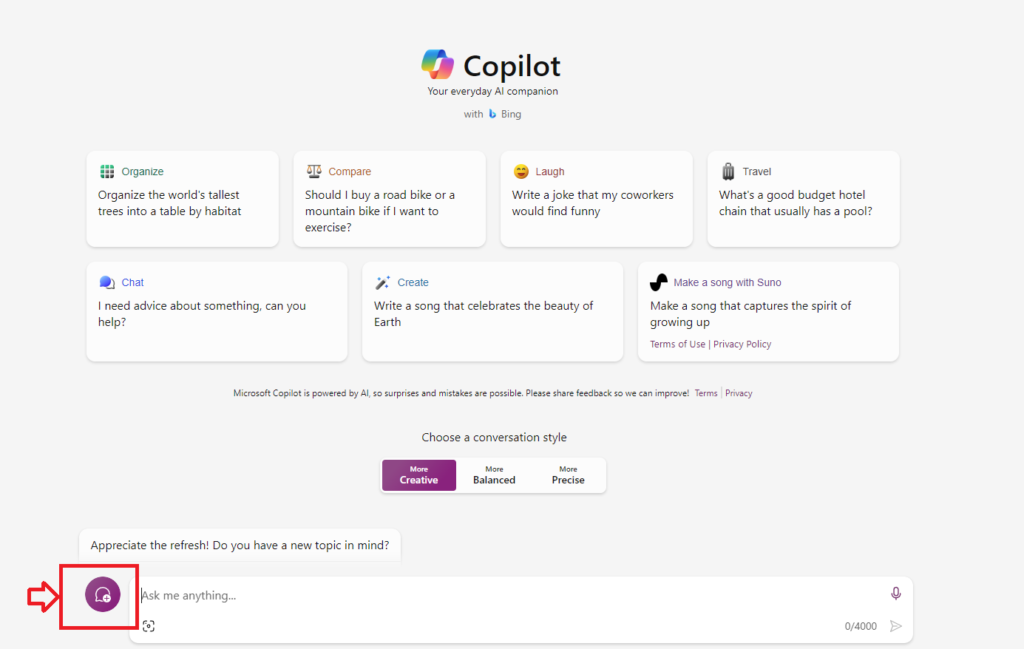
Task: Select More Precise conversation style
Action: click(568, 475)
